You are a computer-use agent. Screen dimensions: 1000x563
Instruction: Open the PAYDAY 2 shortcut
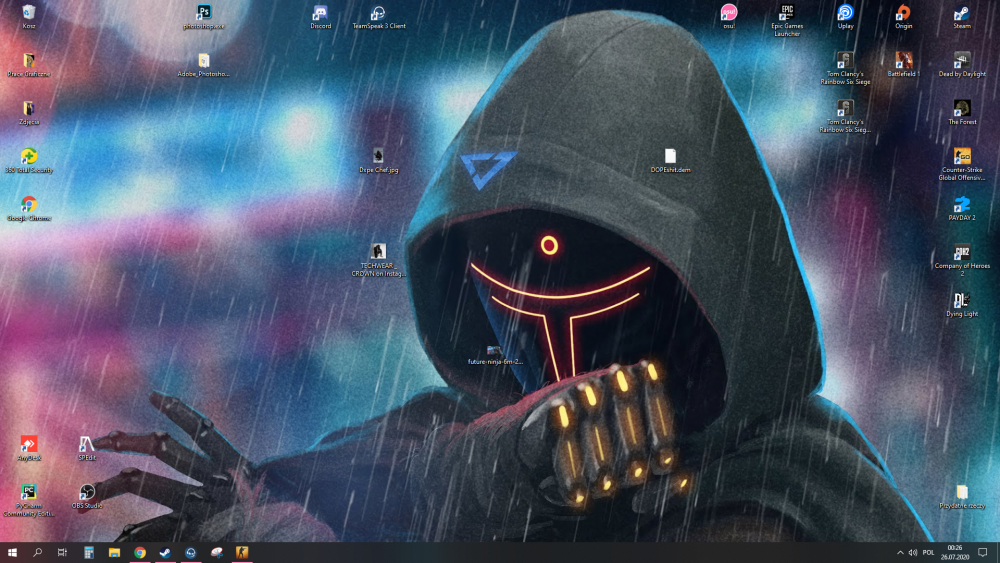point(962,208)
